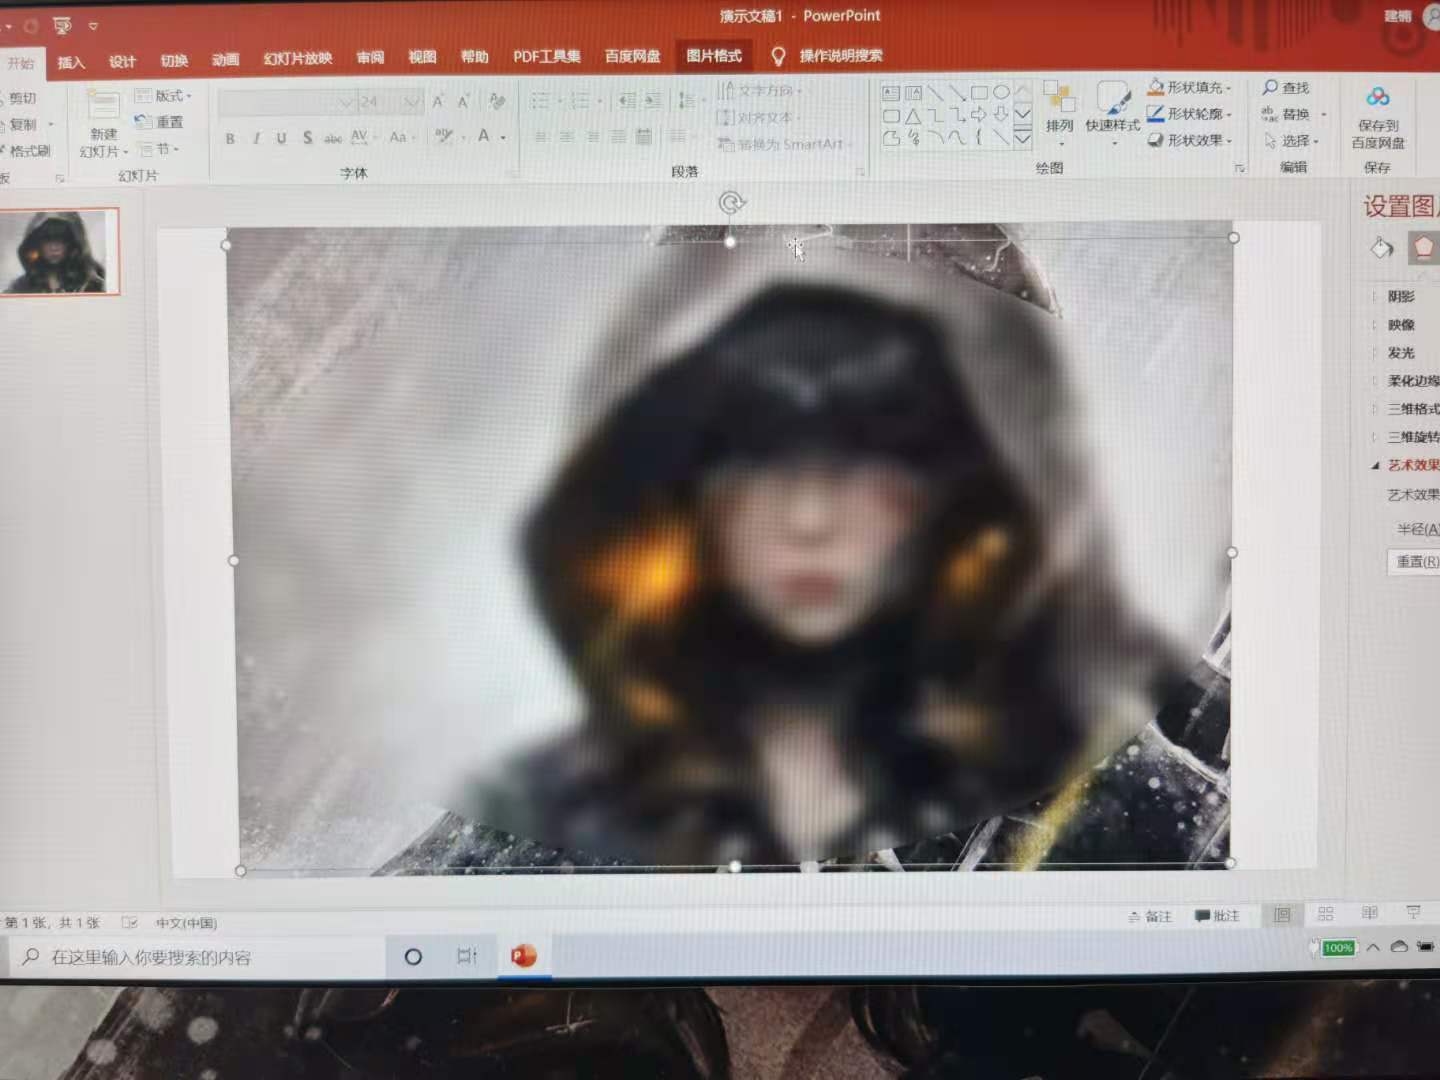Click the decrease indent icon
The height and width of the screenshot is (1080, 1440).
(x=627, y=101)
